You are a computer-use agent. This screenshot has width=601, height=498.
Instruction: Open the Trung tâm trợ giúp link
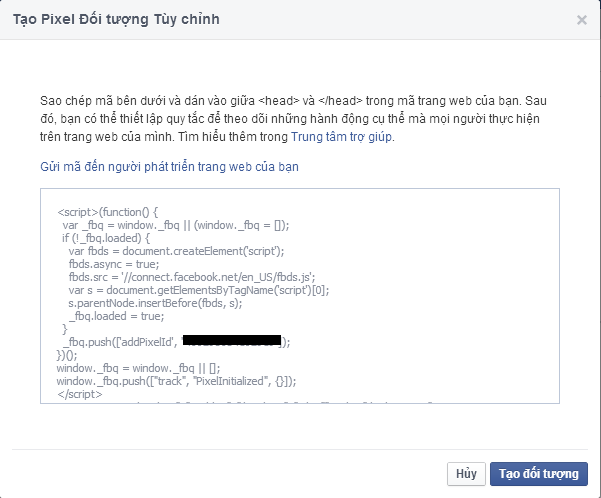pyautogui.click(x=342, y=137)
